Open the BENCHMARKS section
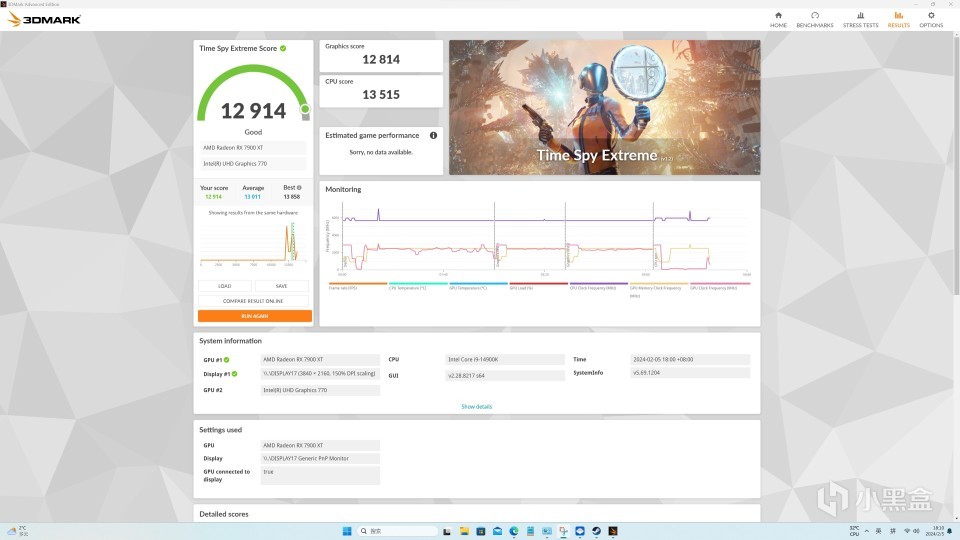The height and width of the screenshot is (540, 960). (x=814, y=20)
